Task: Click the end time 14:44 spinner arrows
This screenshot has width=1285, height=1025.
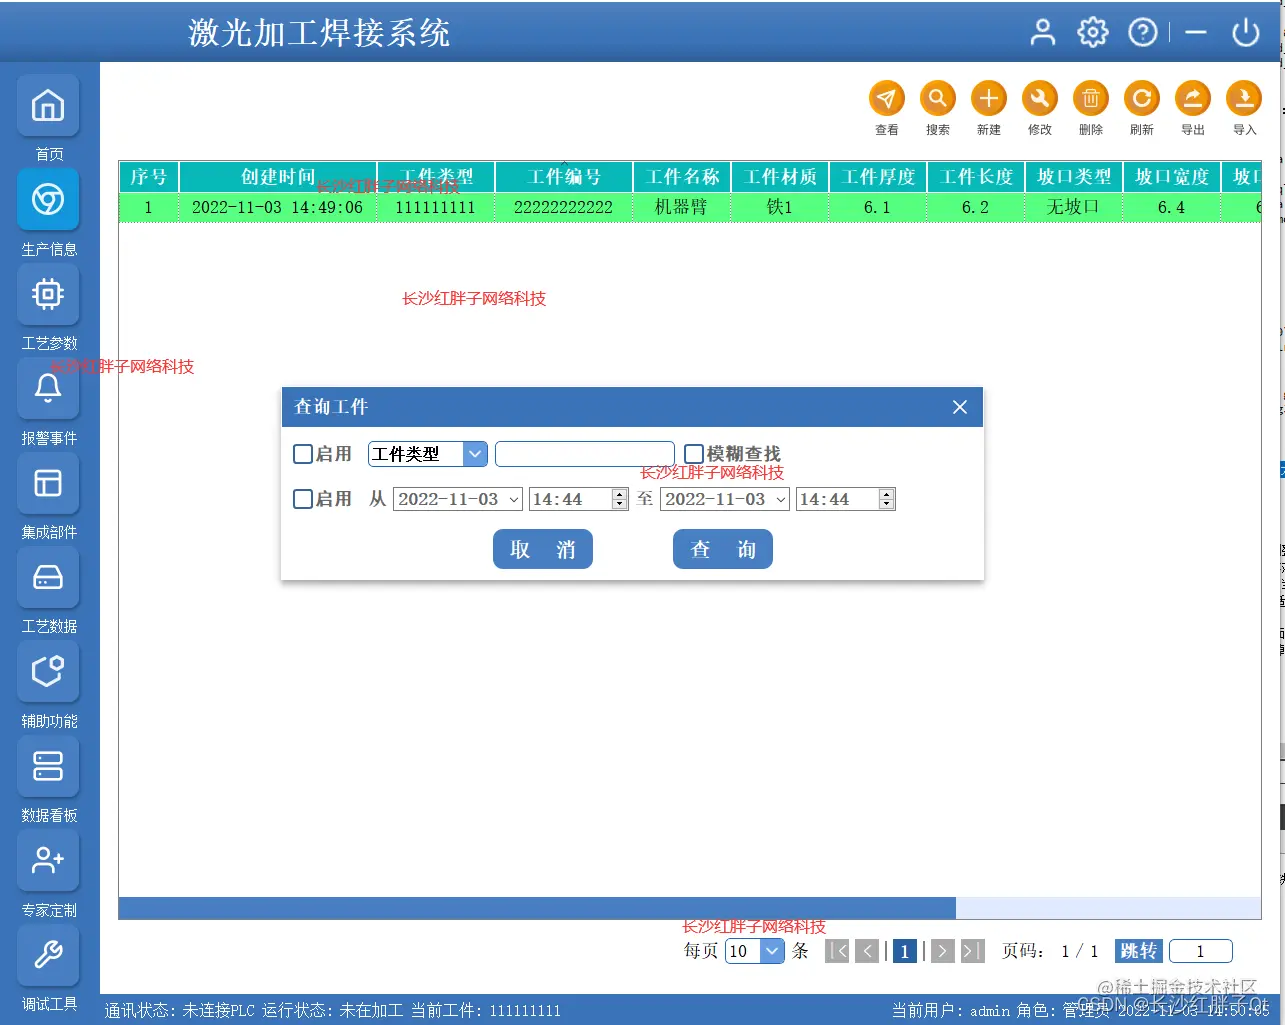Action: click(886, 499)
